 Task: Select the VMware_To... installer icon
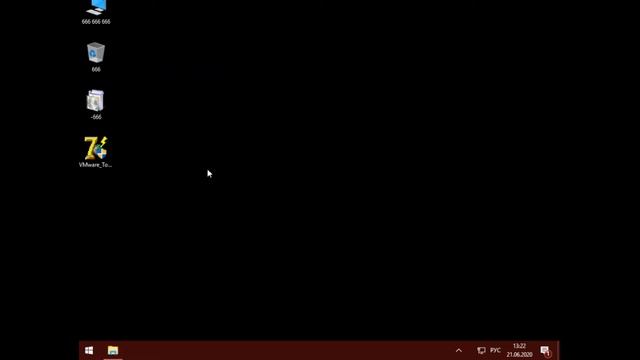coord(96,152)
